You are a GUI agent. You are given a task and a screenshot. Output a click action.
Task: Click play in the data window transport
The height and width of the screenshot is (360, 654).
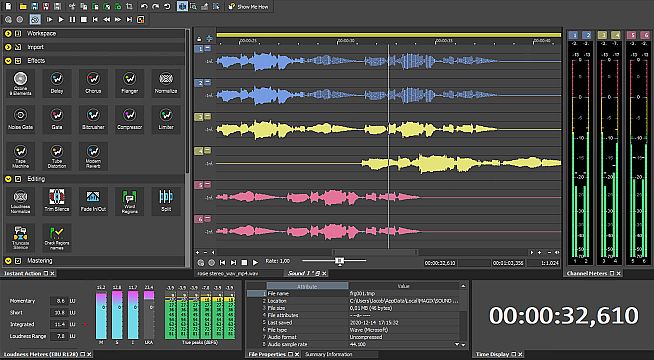coord(255,262)
